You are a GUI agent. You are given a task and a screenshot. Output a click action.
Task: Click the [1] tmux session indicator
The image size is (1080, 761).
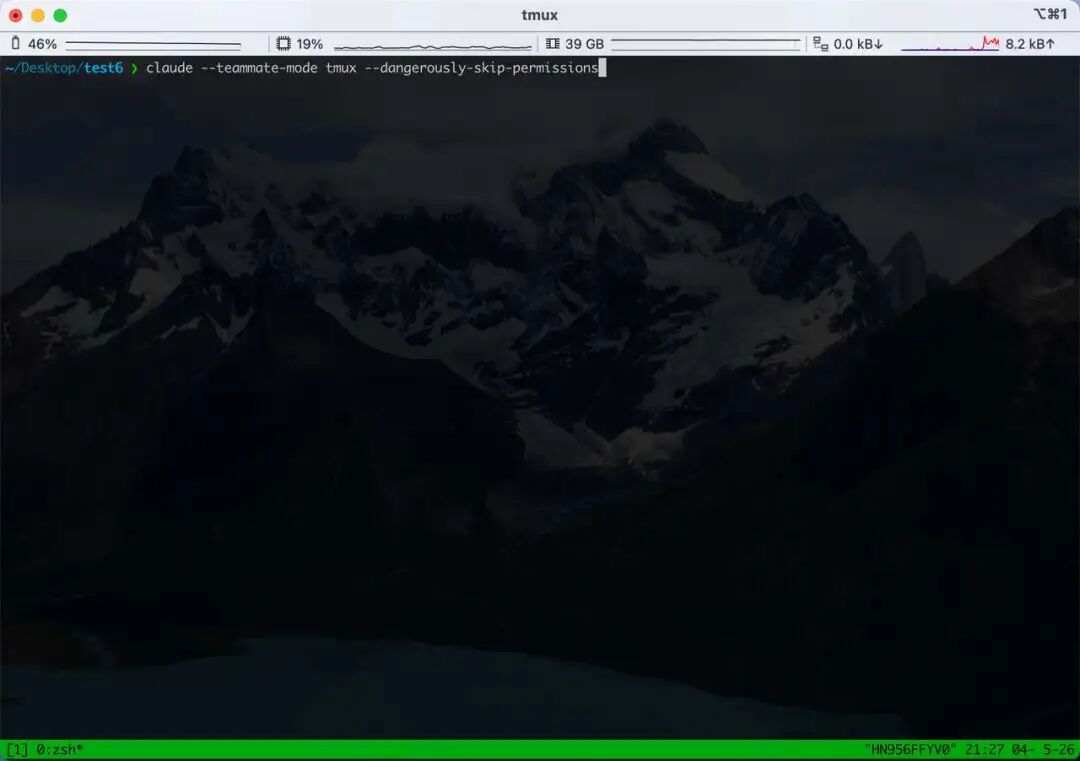click(17, 749)
